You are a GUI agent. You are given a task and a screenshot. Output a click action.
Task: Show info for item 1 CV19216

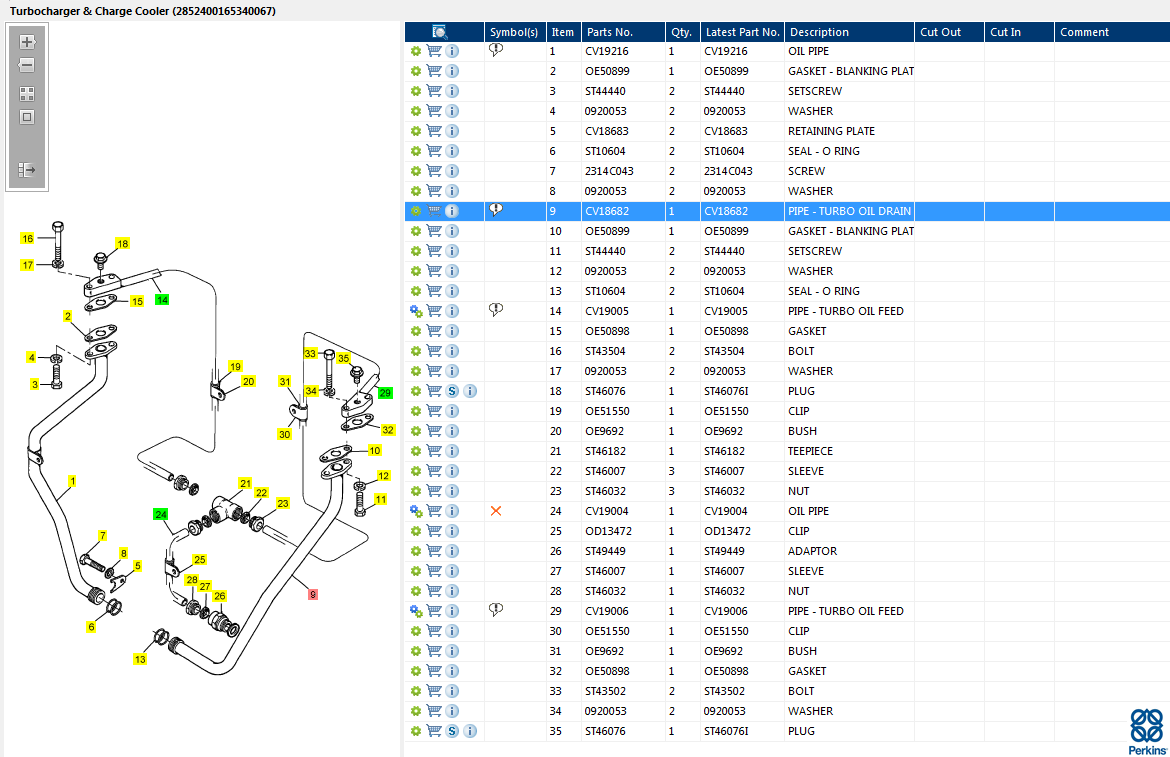[x=452, y=51]
